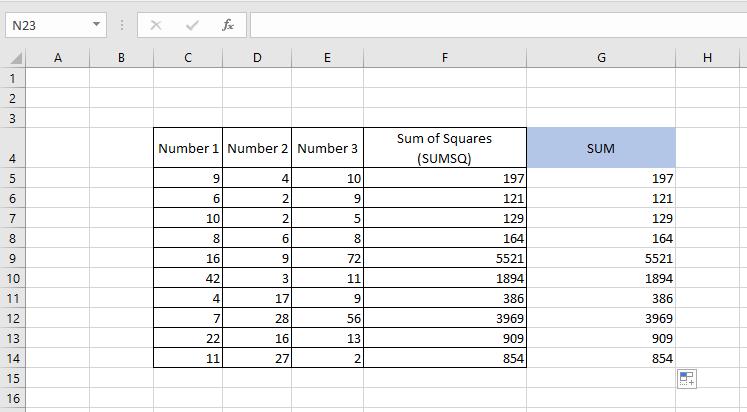Viewport: 747px width, 412px height.
Task: Select column C header
Action: pos(188,58)
